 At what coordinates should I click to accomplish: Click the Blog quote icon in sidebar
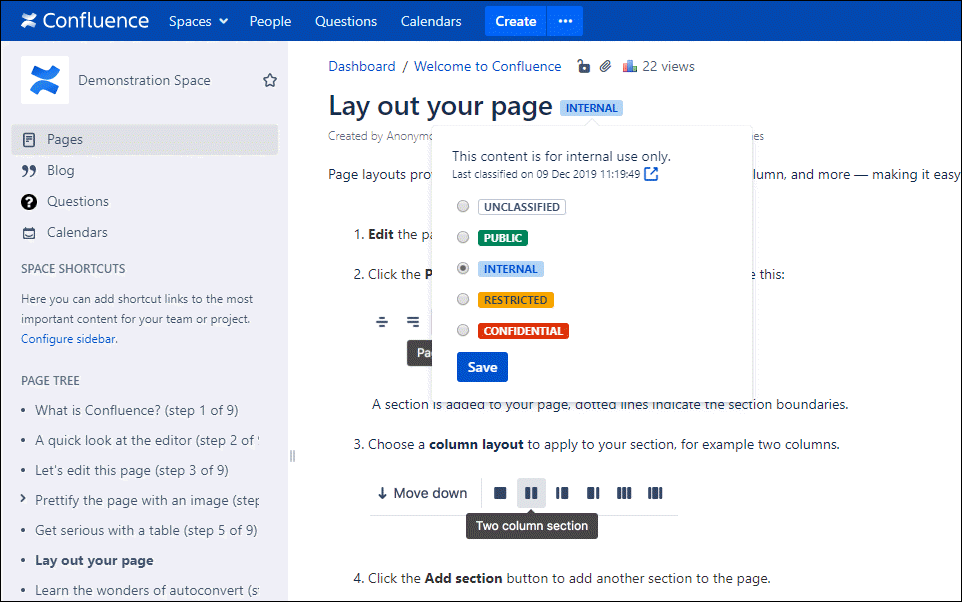pos(29,171)
